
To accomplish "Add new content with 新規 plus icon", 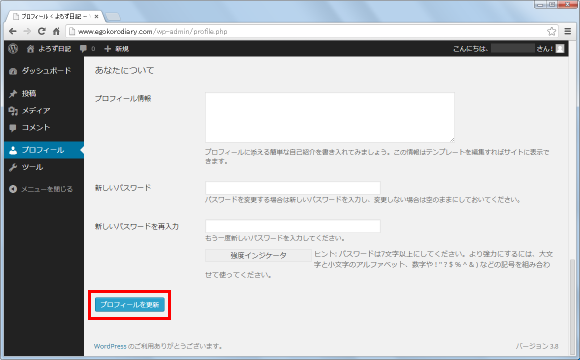I will click(117, 49).
